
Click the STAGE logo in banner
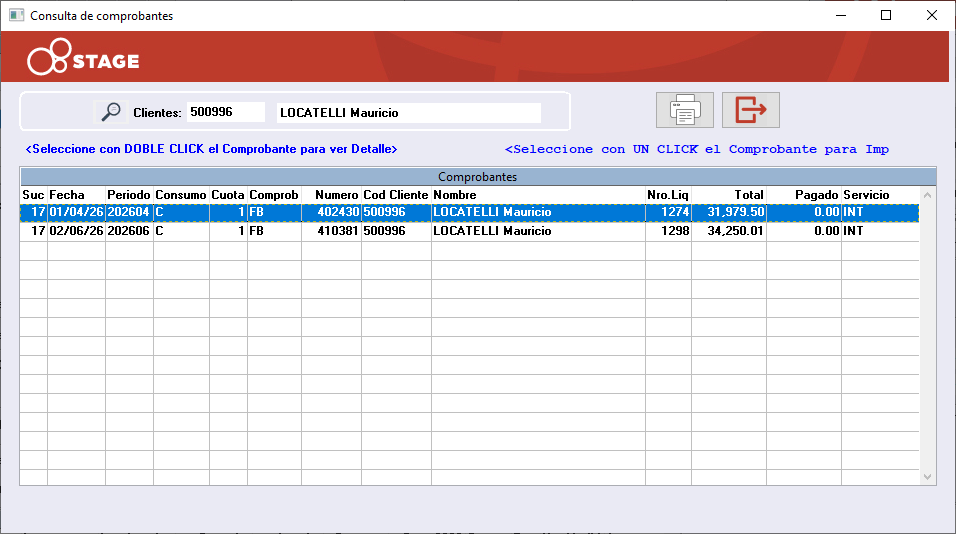(84, 57)
